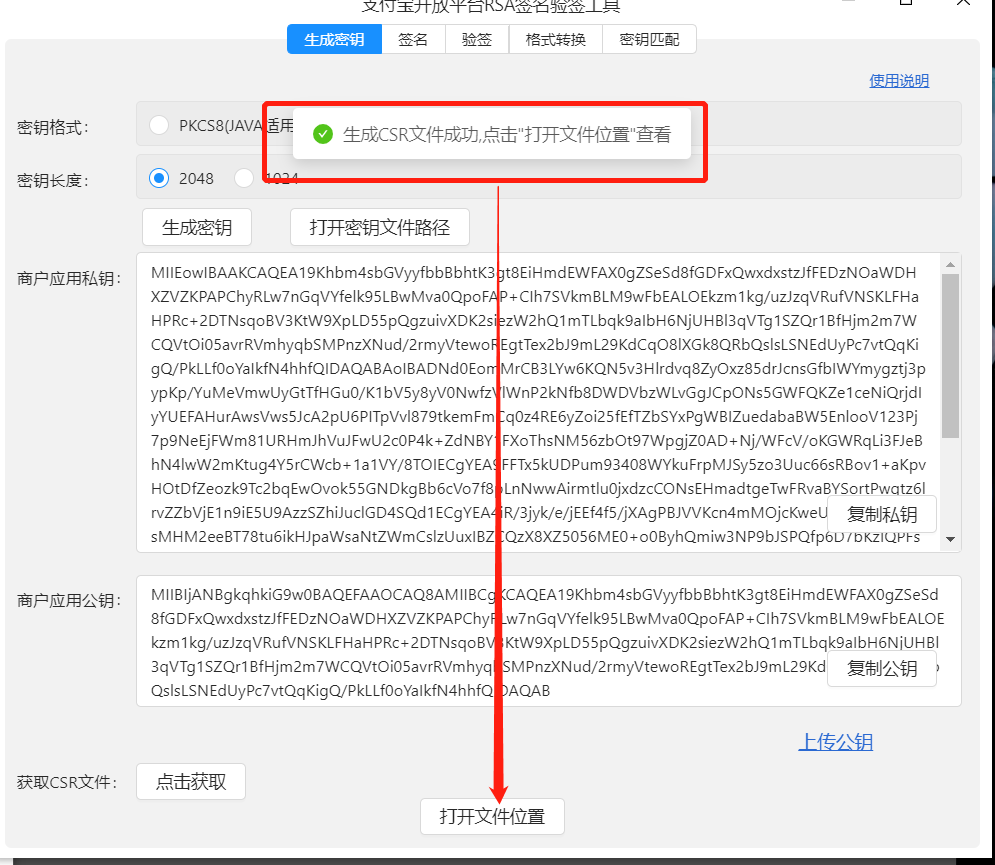Click the 打开密钥文件路径 button
This screenshot has height=865, width=995.
tap(379, 227)
